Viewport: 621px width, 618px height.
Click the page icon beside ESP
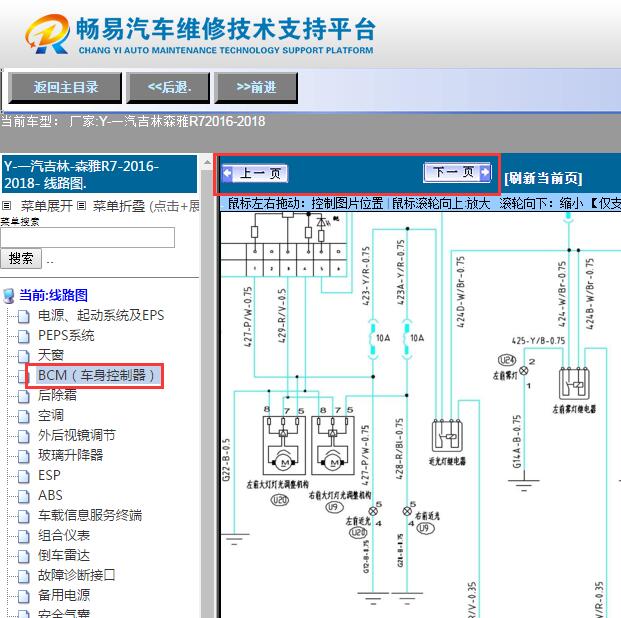point(24,476)
